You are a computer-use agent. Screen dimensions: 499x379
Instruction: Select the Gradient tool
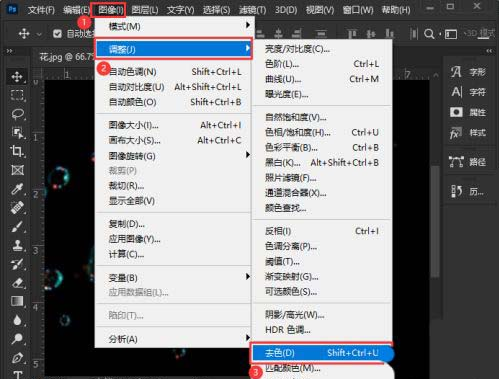click(x=17, y=301)
